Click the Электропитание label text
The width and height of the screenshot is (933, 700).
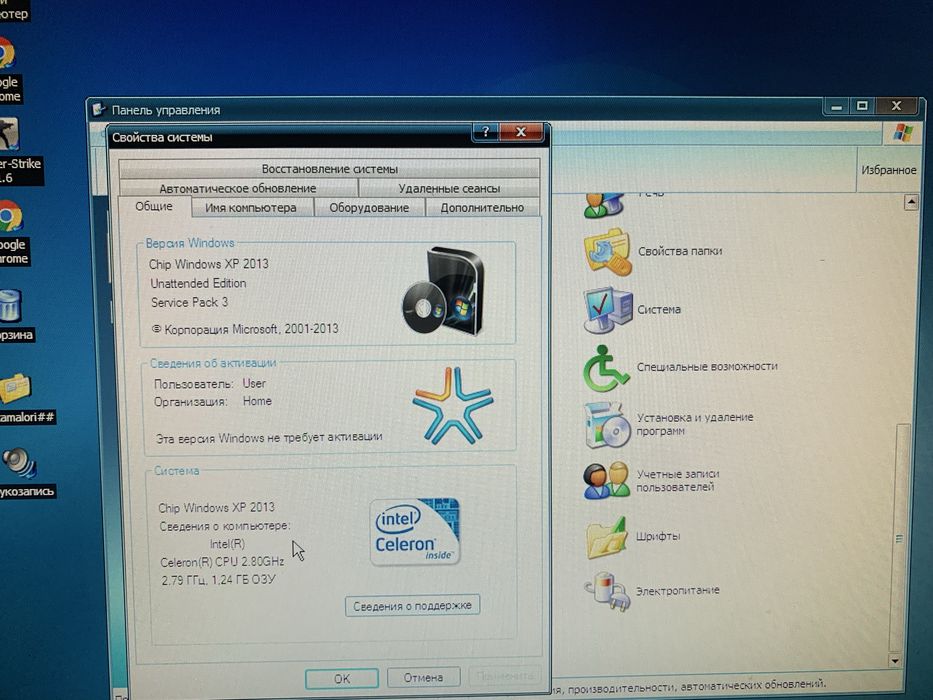click(678, 590)
